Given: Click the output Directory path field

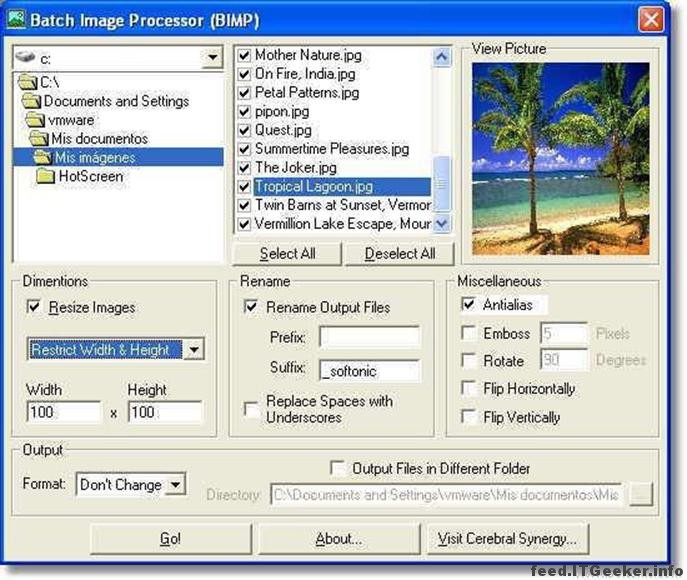Looking at the screenshot, I should [x=446, y=495].
